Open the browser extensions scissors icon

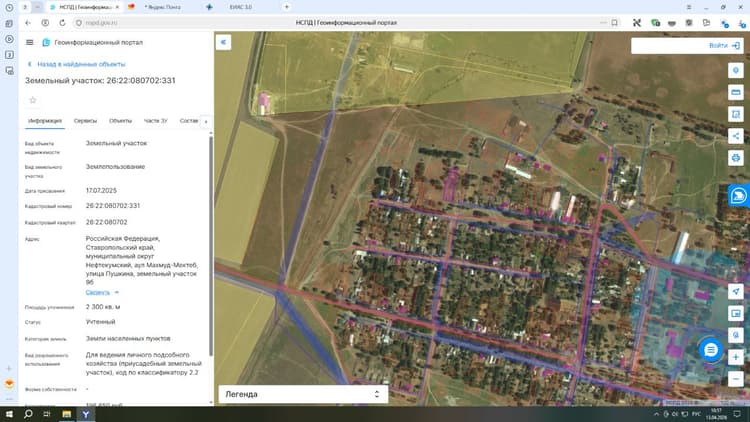tap(637, 22)
